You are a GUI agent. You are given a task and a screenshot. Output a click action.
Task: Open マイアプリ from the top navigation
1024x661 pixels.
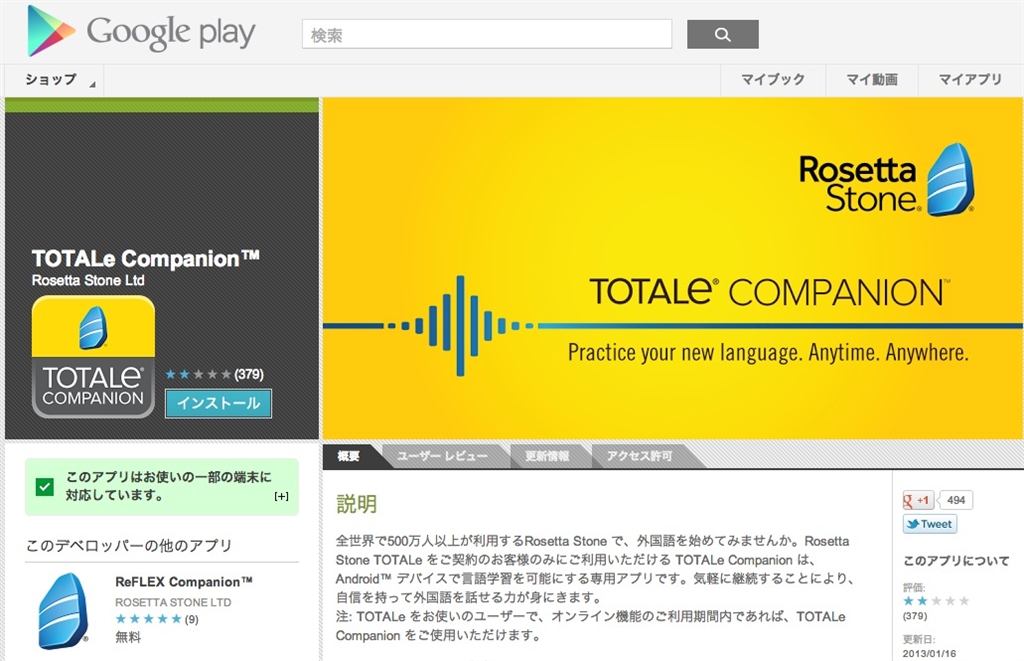pyautogui.click(x=970, y=80)
